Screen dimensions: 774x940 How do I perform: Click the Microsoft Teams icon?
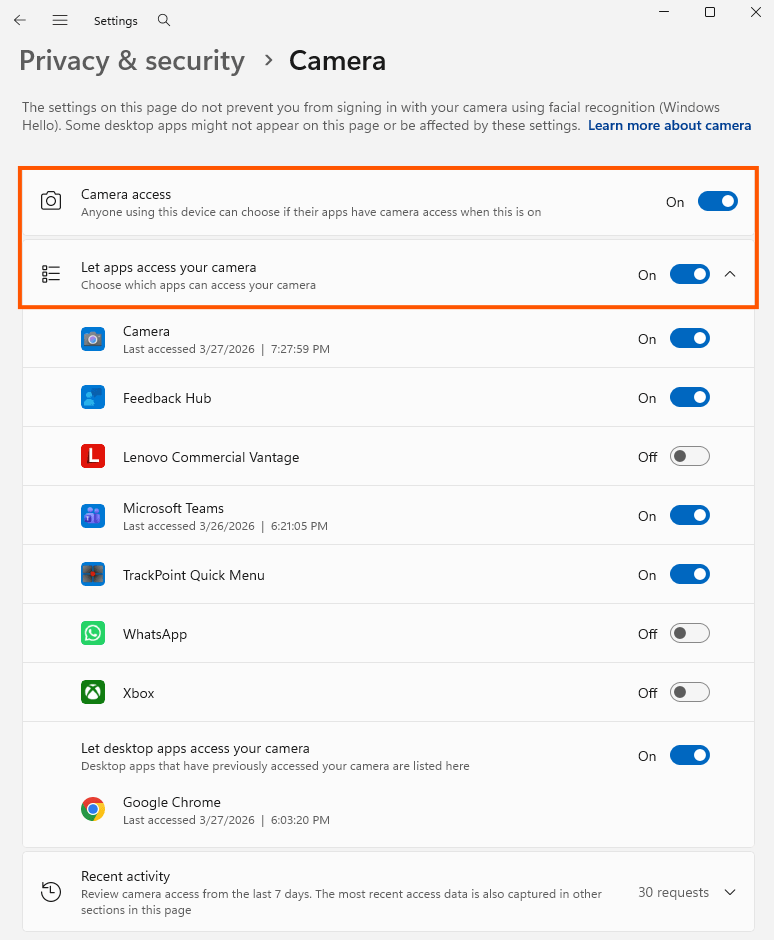pyautogui.click(x=93, y=515)
